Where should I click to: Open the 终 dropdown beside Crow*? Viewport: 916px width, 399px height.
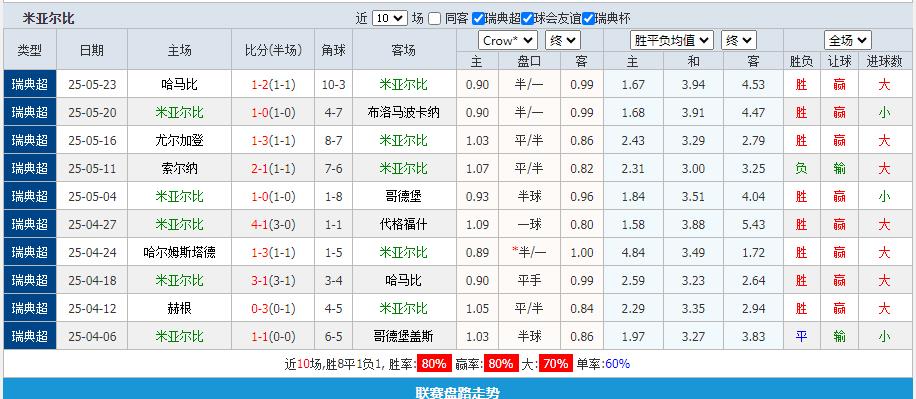[x=563, y=40]
